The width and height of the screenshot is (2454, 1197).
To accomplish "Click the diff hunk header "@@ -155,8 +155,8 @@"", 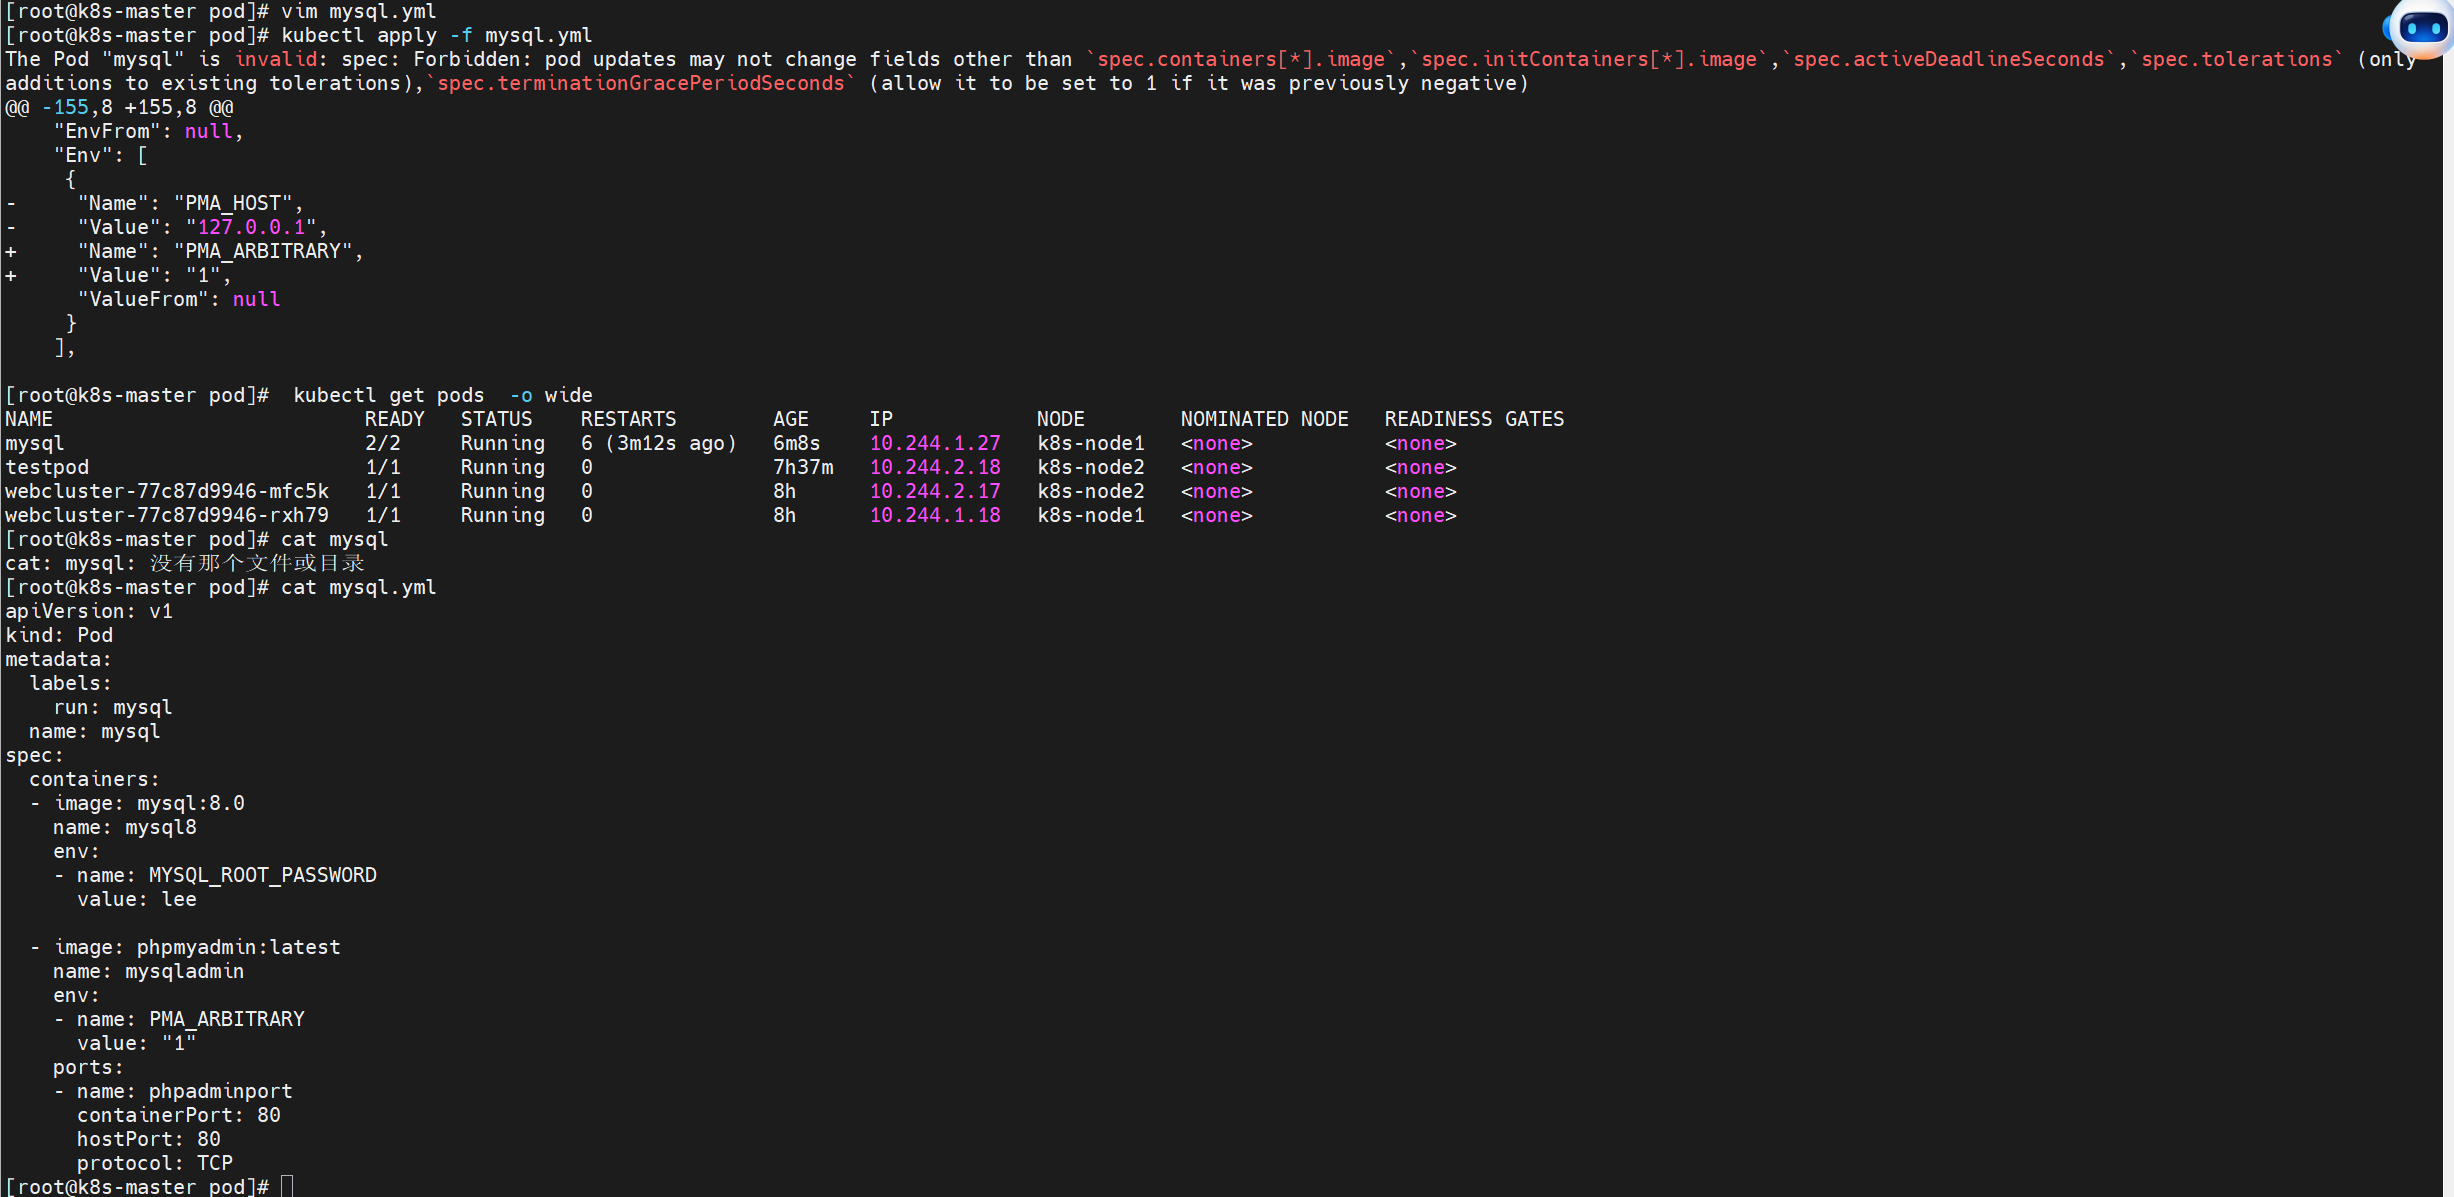I will point(119,107).
